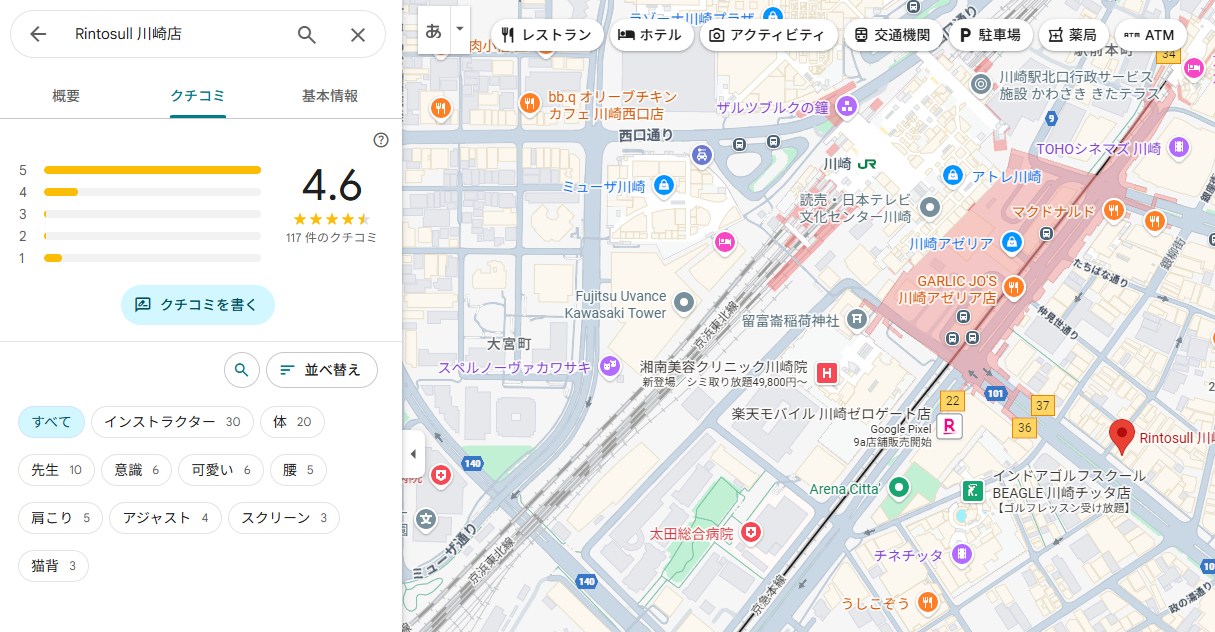1215x632 pixels.
Task: Open the rating help question mark icon
Action: [x=380, y=140]
